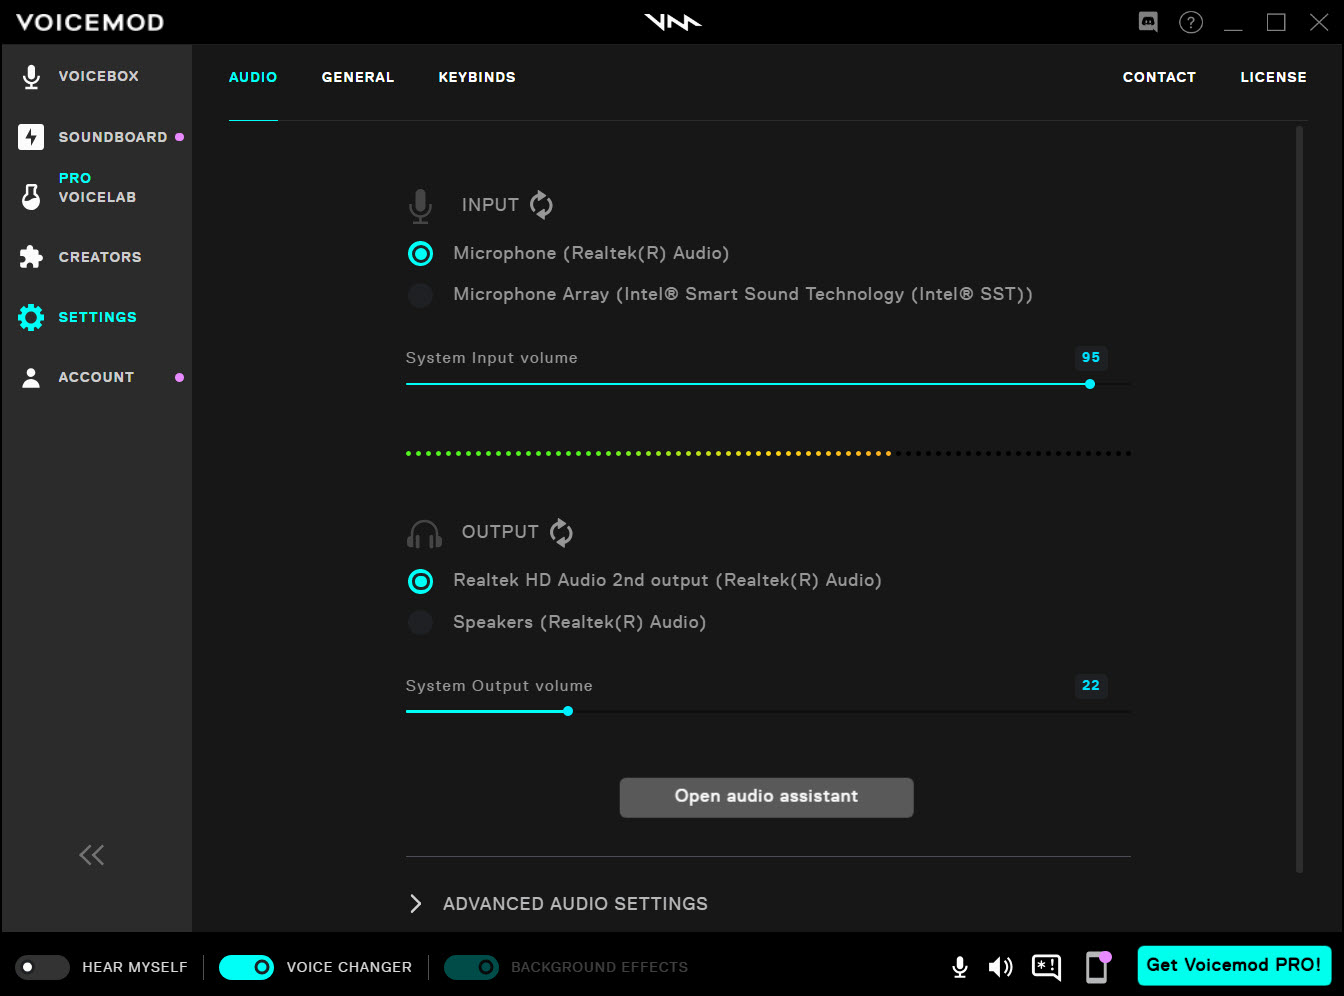The height and width of the screenshot is (996, 1344).
Task: Select Microphone Array Intel SST input
Action: click(421, 295)
